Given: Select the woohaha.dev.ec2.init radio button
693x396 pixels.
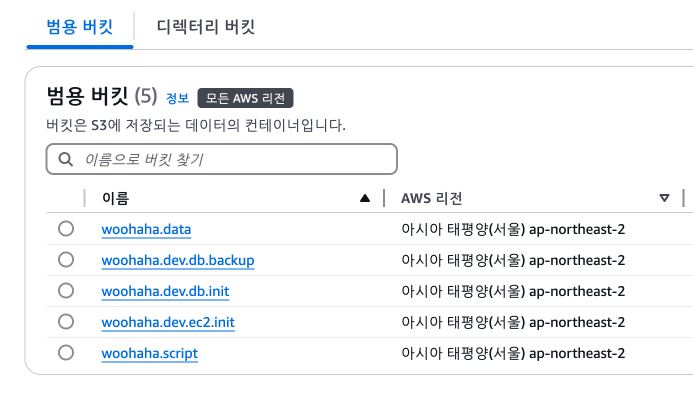Looking at the screenshot, I should (66, 322).
